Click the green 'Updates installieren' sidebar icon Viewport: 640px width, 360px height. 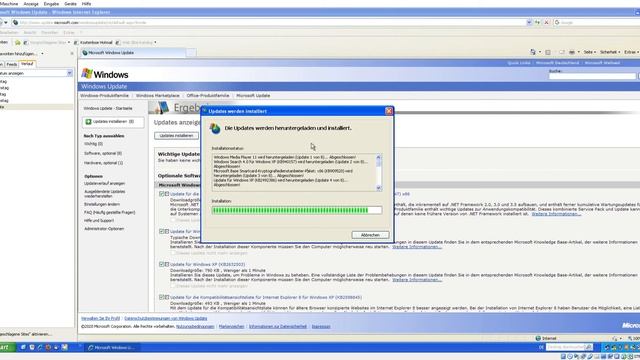point(88,122)
